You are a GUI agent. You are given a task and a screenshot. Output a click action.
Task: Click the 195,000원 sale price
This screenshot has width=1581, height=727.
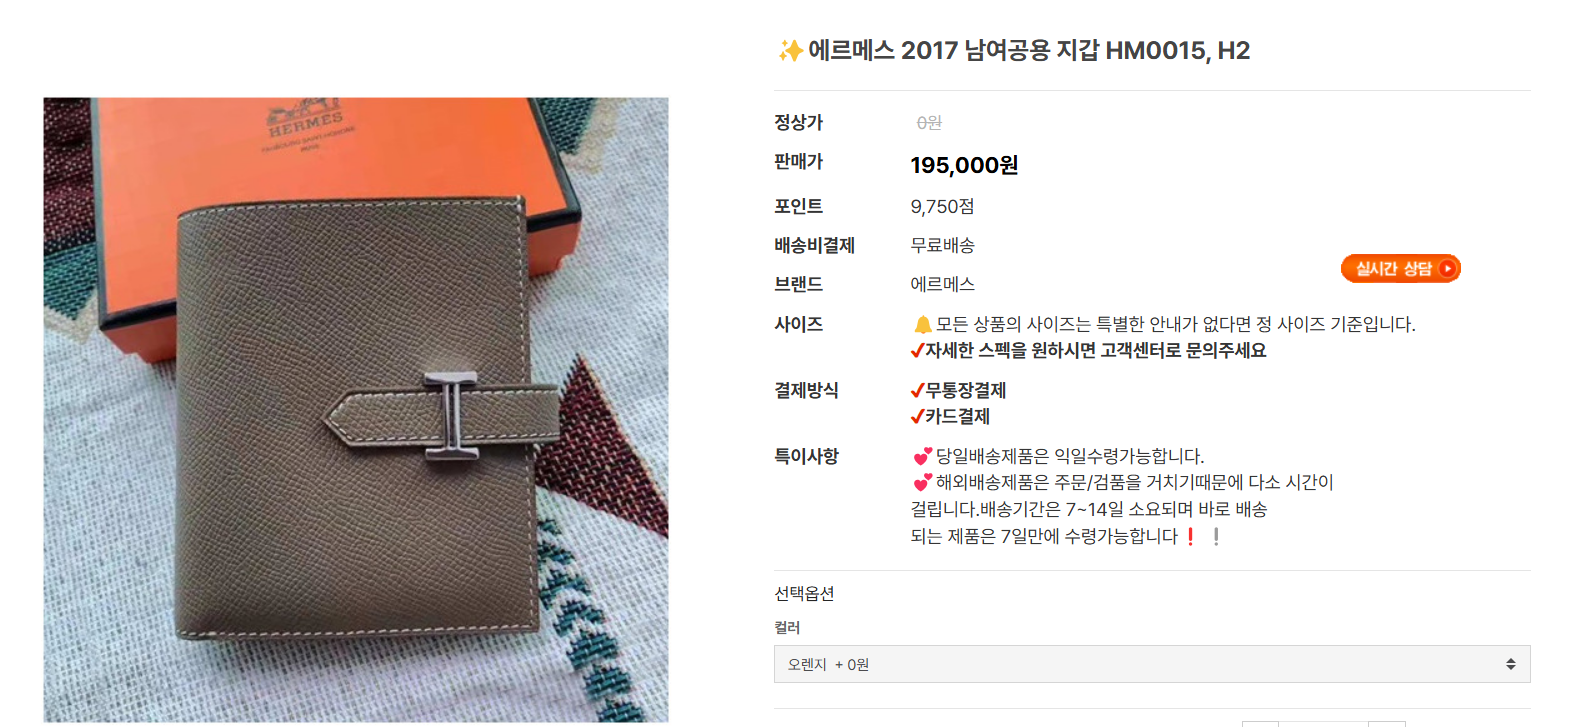(964, 165)
